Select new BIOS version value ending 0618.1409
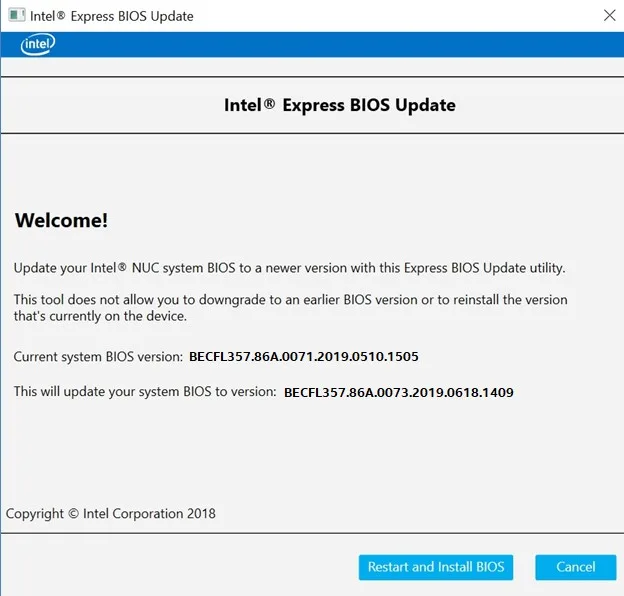The width and height of the screenshot is (624, 596). (398, 393)
